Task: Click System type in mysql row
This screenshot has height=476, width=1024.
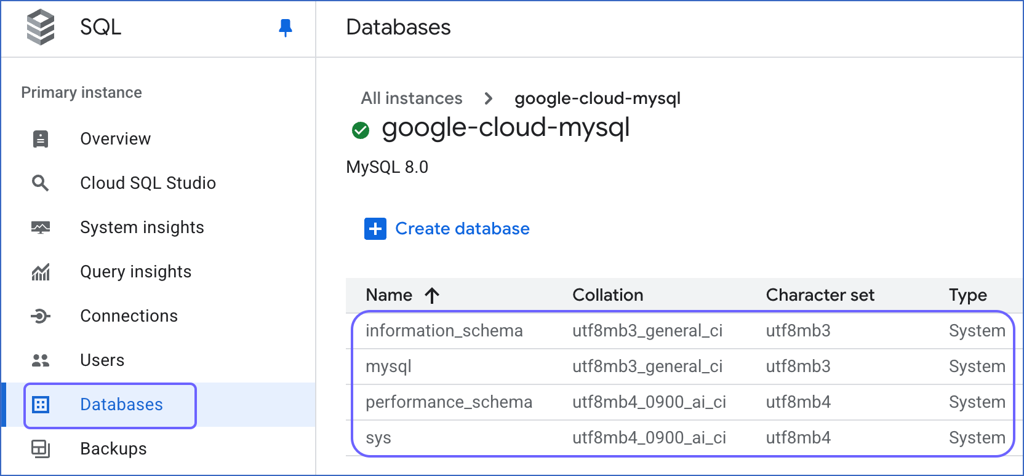Action: point(977,367)
